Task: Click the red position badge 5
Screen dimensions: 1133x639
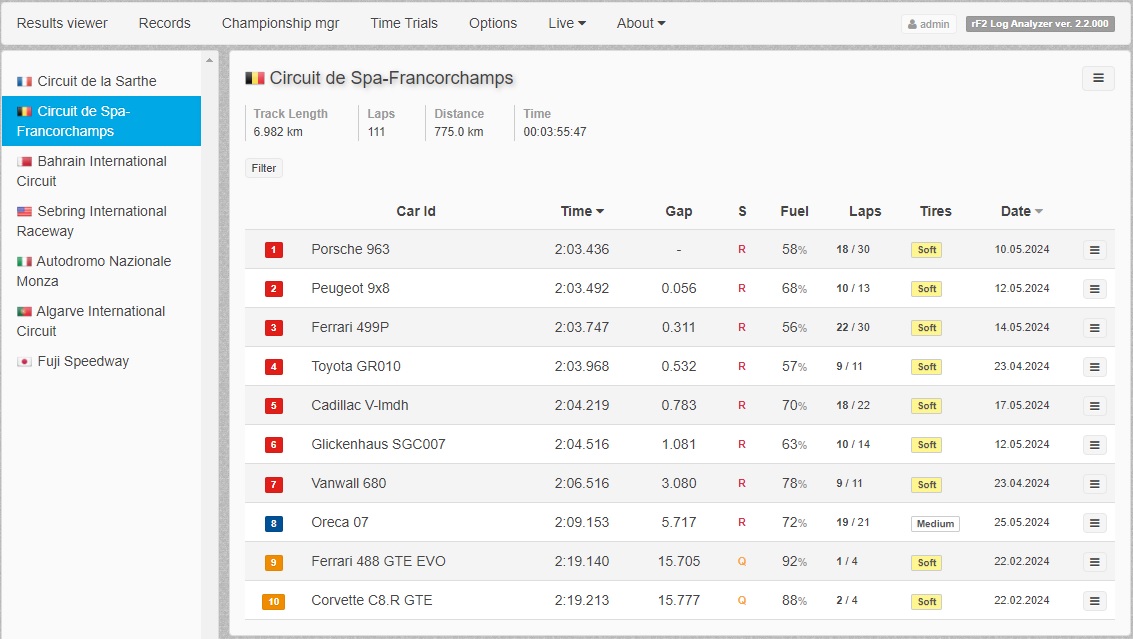Action: pyautogui.click(x=274, y=406)
